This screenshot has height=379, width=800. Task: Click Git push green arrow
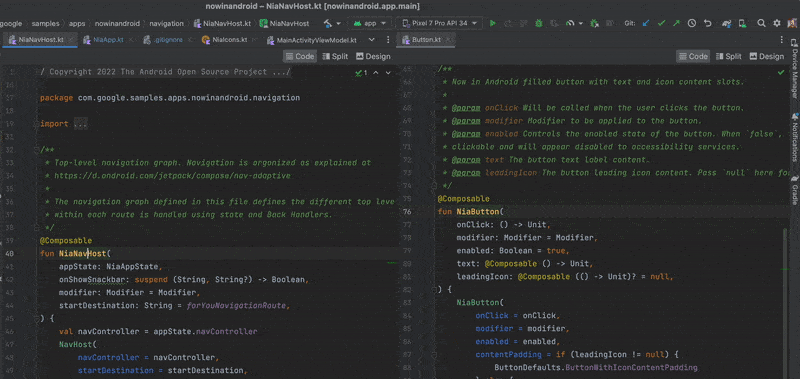677,23
